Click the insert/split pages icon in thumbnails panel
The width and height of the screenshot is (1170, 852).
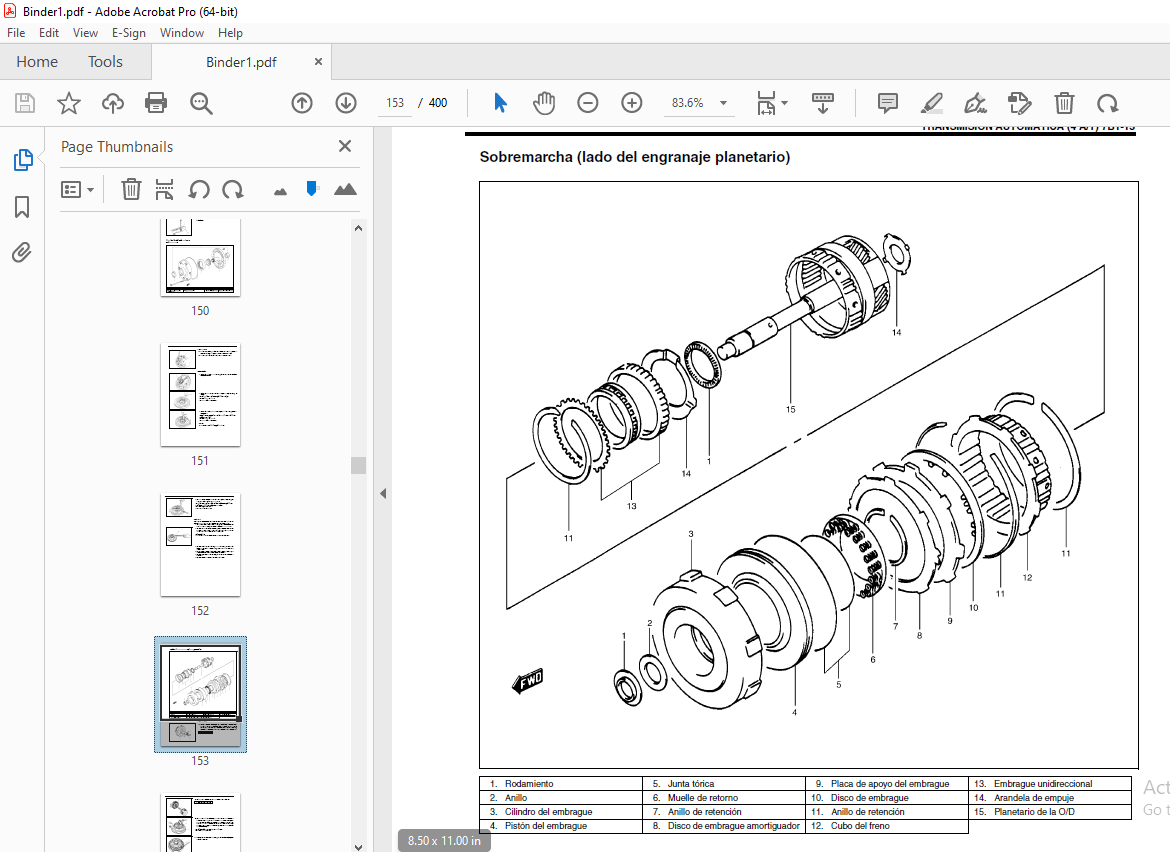coord(164,189)
